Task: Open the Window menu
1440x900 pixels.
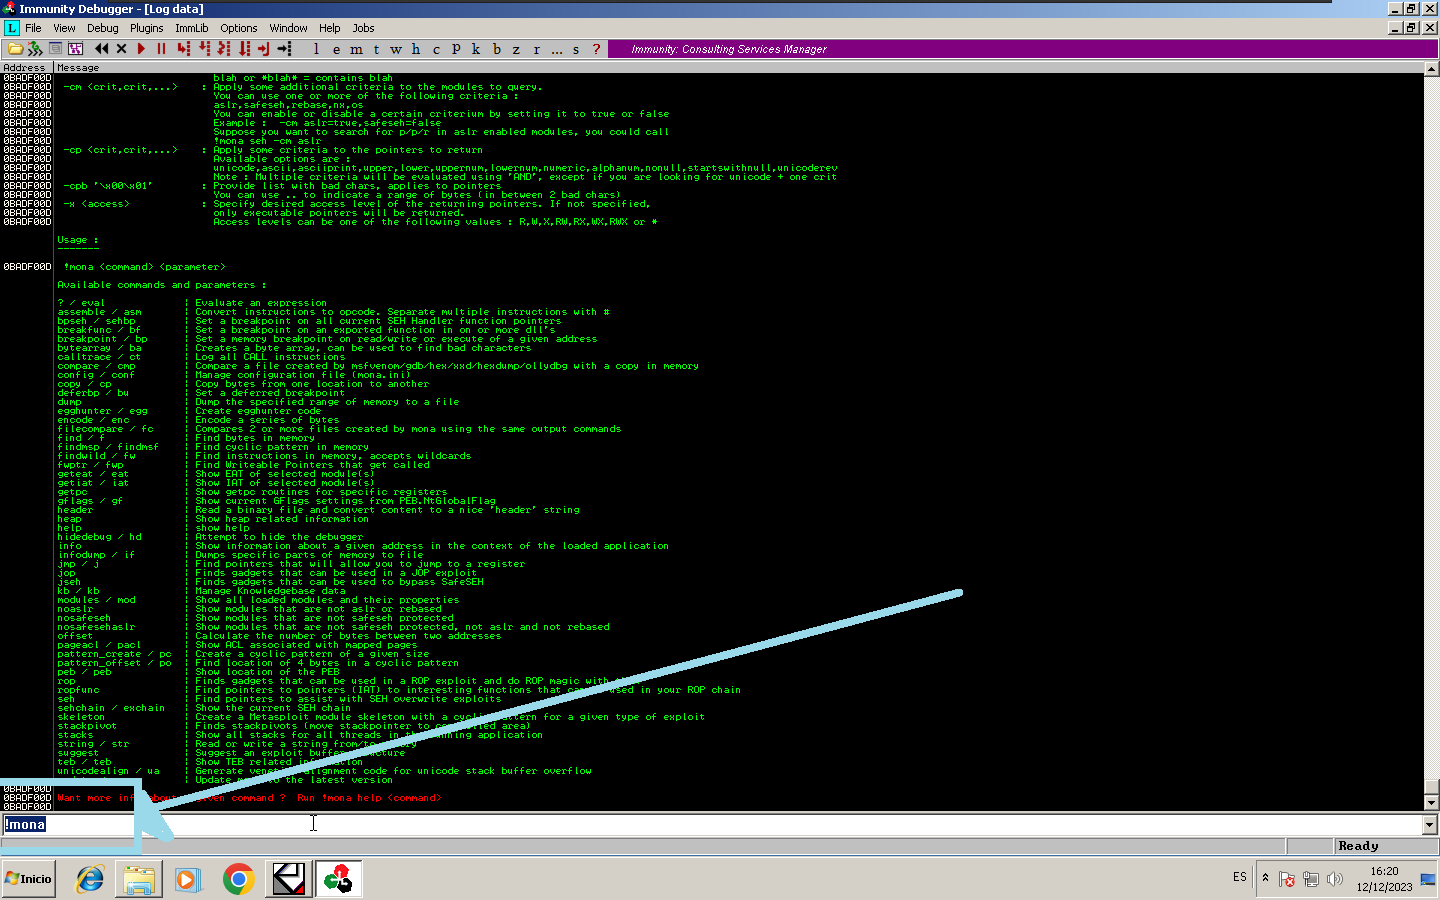Action: tap(288, 28)
